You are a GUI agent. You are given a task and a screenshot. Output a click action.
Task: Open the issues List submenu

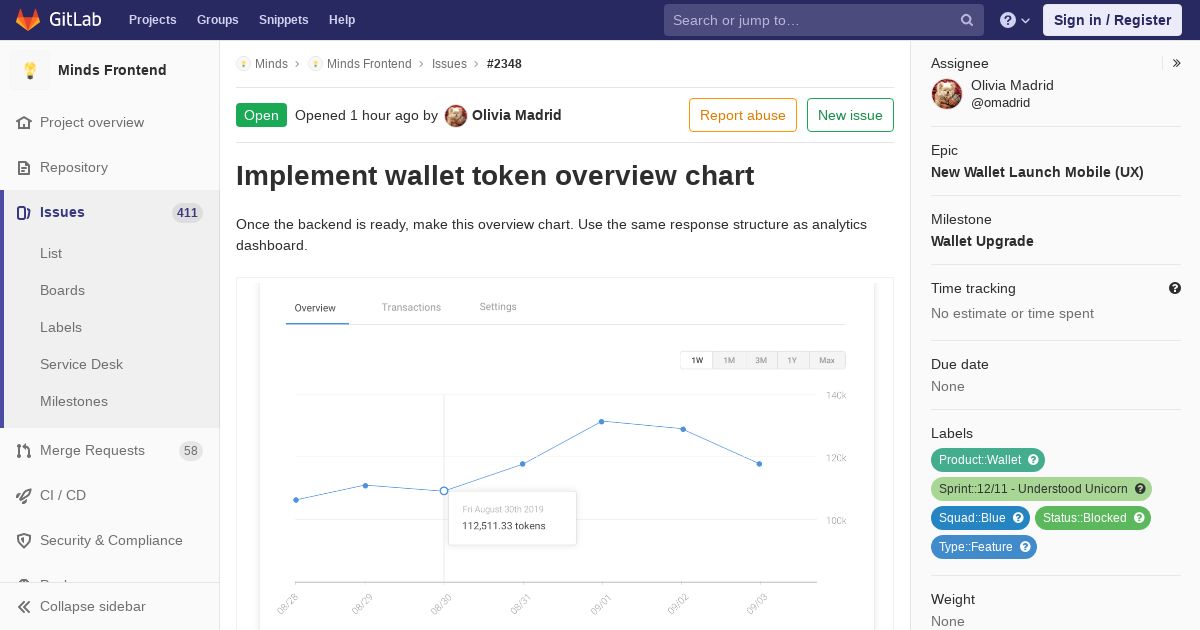point(51,254)
